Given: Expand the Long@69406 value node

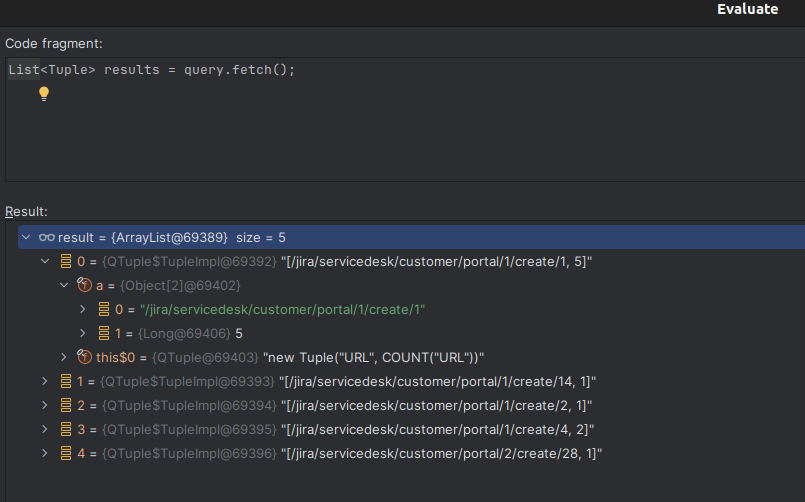Looking at the screenshot, I should 83,333.
